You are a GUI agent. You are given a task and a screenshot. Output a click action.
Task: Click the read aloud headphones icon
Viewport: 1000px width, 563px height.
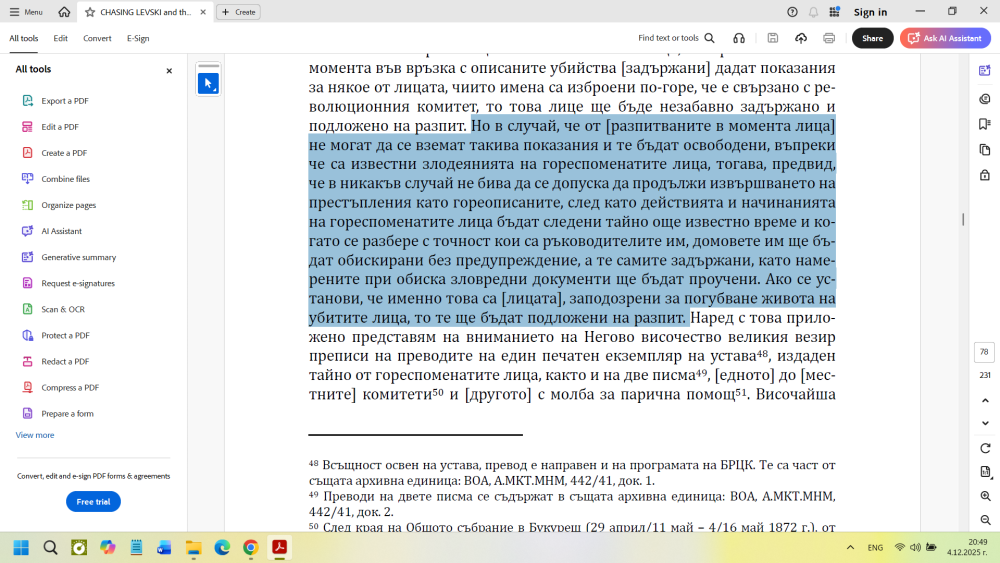(738, 38)
